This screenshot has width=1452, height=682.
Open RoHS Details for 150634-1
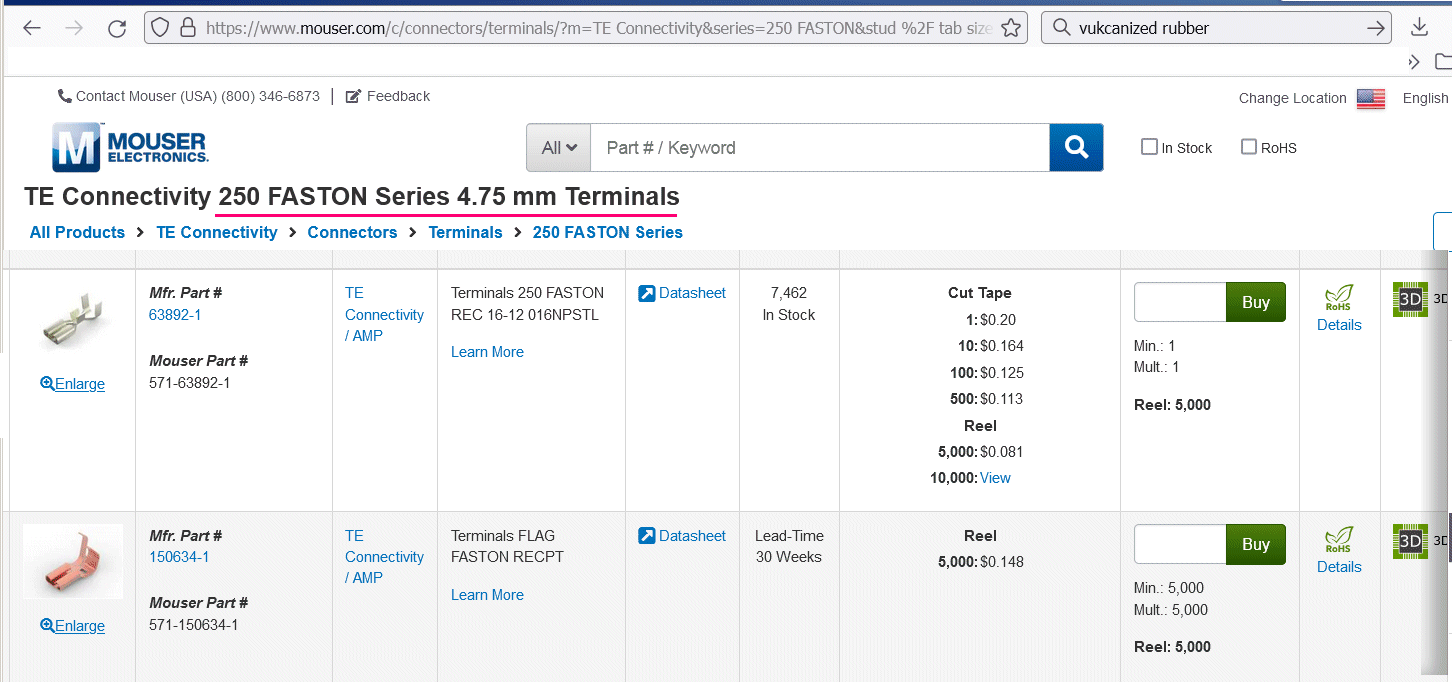[x=1339, y=567]
